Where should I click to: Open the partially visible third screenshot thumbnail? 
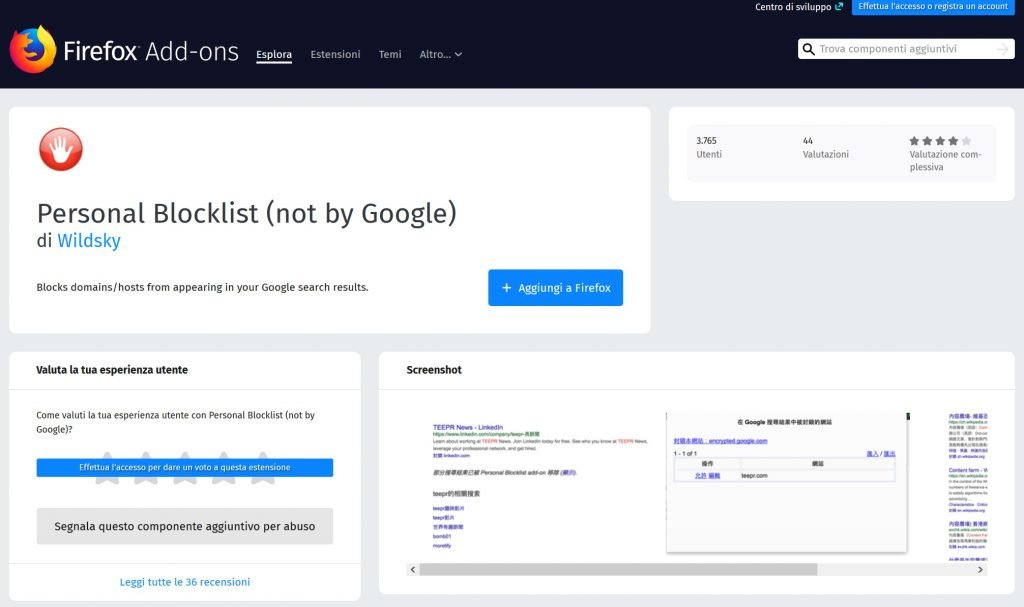click(x=967, y=486)
